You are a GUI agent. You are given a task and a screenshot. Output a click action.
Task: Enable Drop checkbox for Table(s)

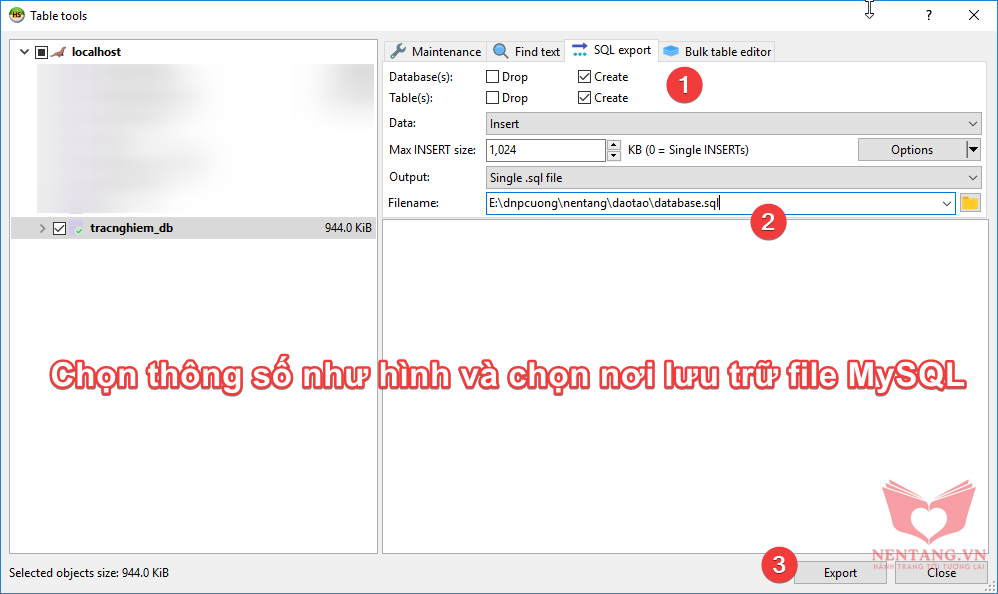492,98
